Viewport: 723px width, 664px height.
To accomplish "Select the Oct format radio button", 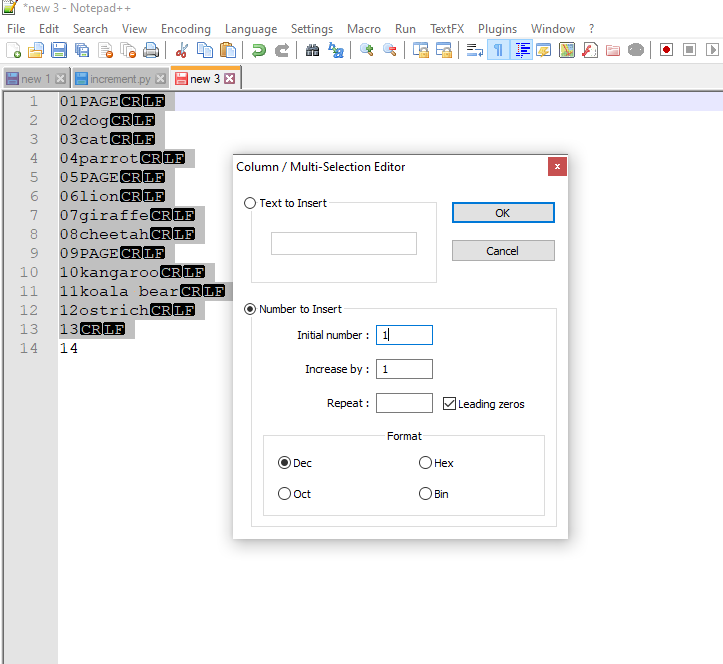I will click(x=284, y=494).
